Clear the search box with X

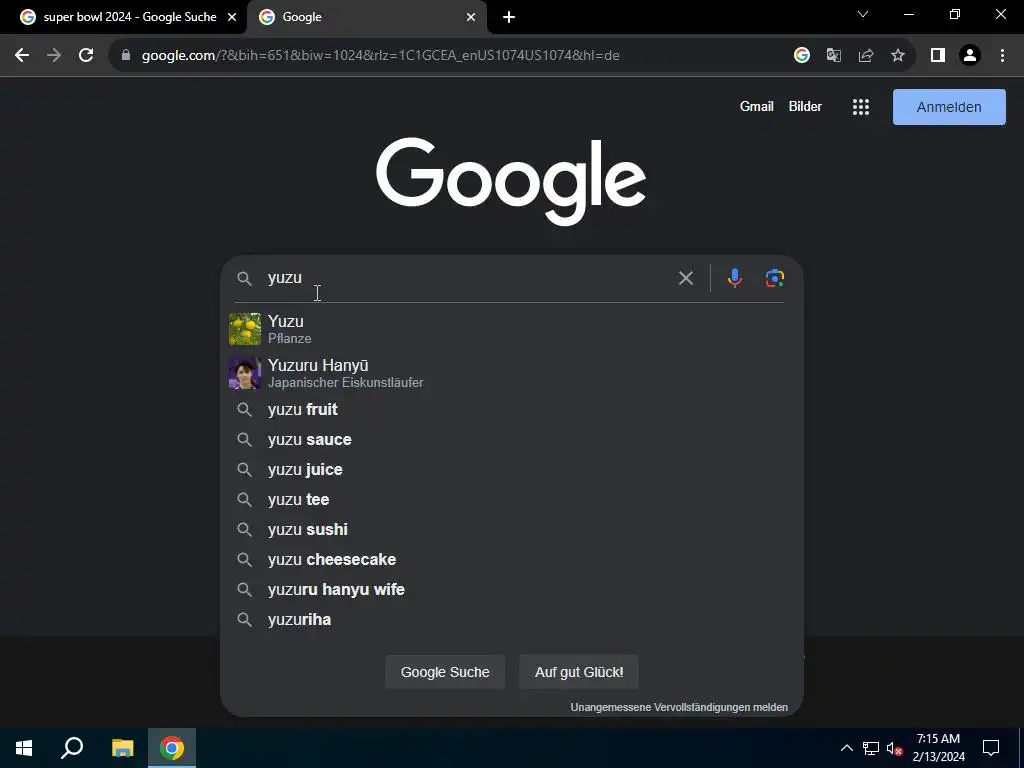[686, 278]
